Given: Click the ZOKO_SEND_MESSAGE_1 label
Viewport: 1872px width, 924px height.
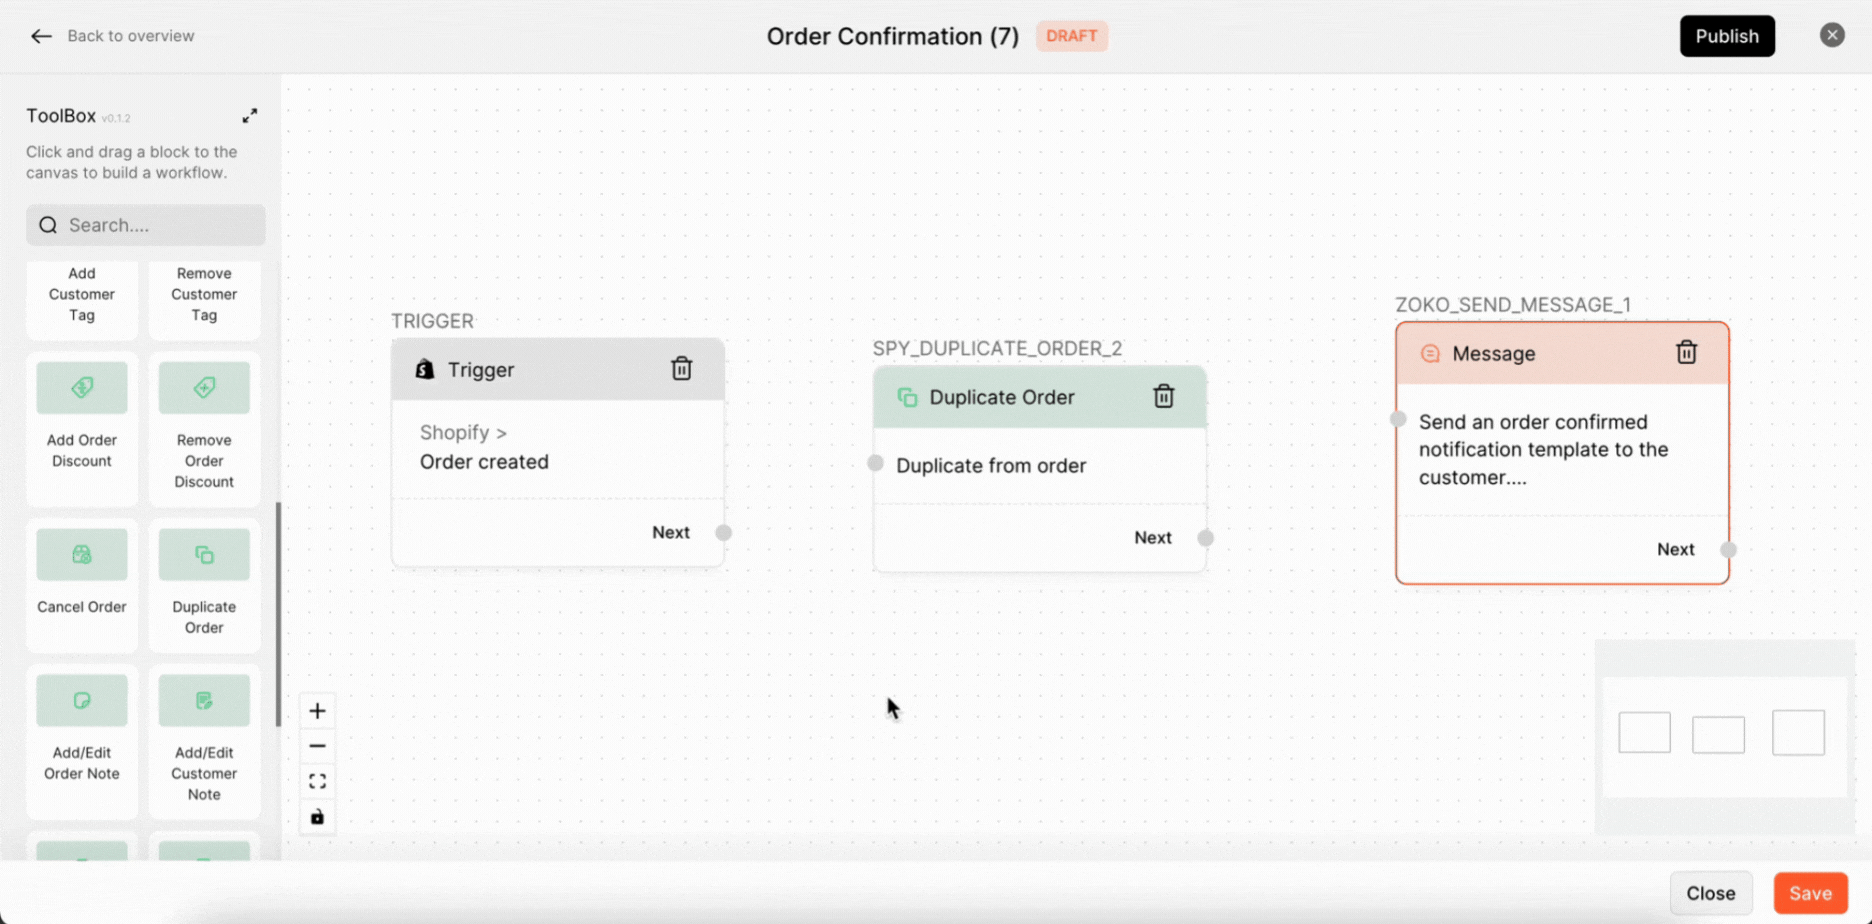Looking at the screenshot, I should [x=1513, y=305].
